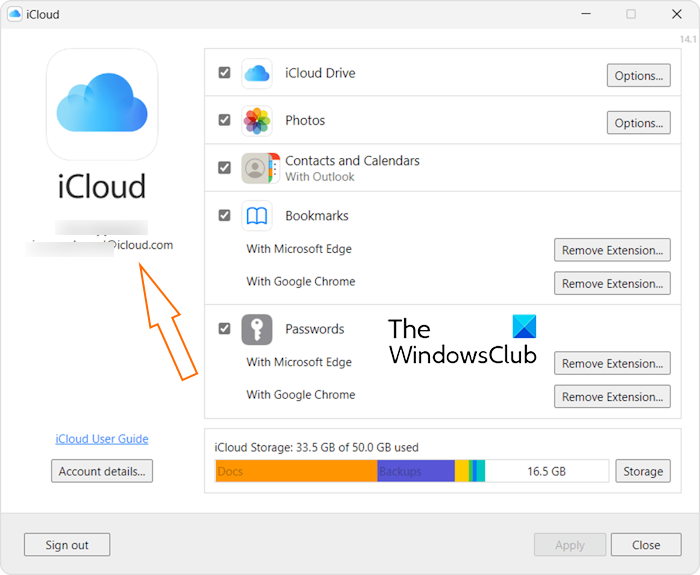Click the iCloud Drive cloud icon
The image size is (700, 575).
tap(257, 74)
